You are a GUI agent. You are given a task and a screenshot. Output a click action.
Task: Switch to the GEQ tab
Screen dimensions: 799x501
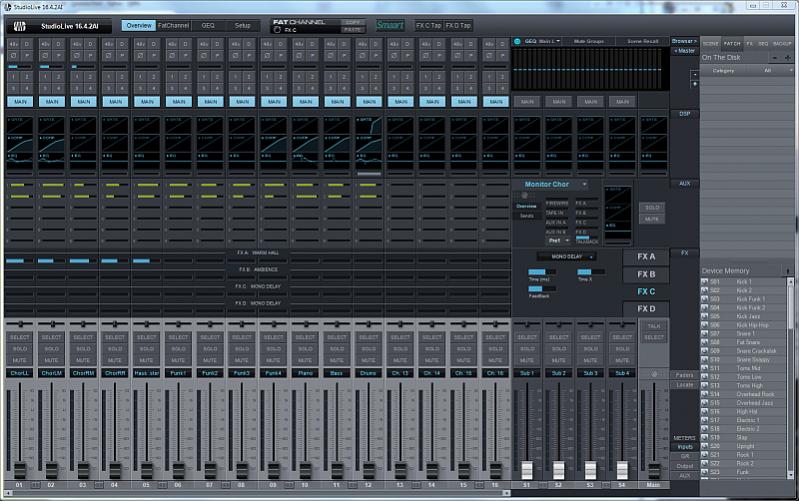click(x=208, y=25)
